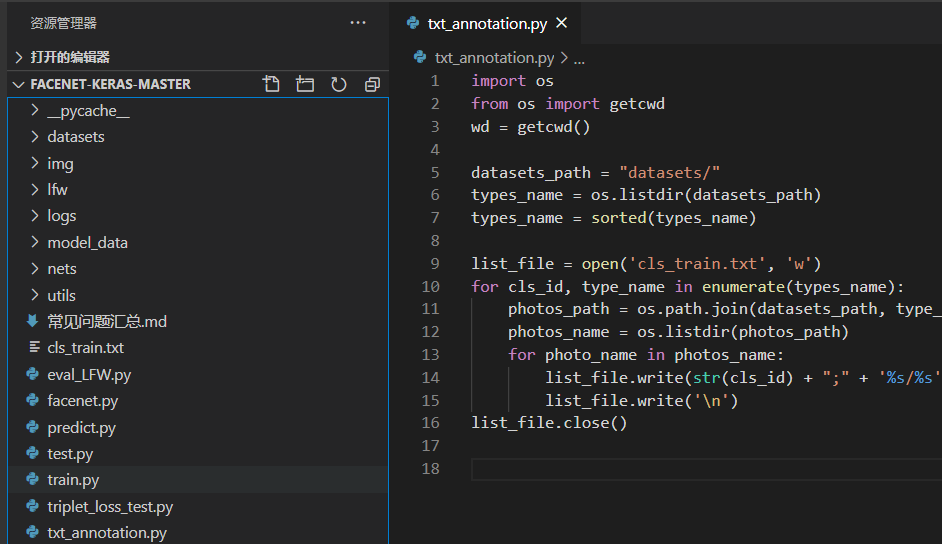Click the markdown icon beside 常见问题汇总.md
Image resolution: width=942 pixels, height=544 pixels.
pos(33,321)
